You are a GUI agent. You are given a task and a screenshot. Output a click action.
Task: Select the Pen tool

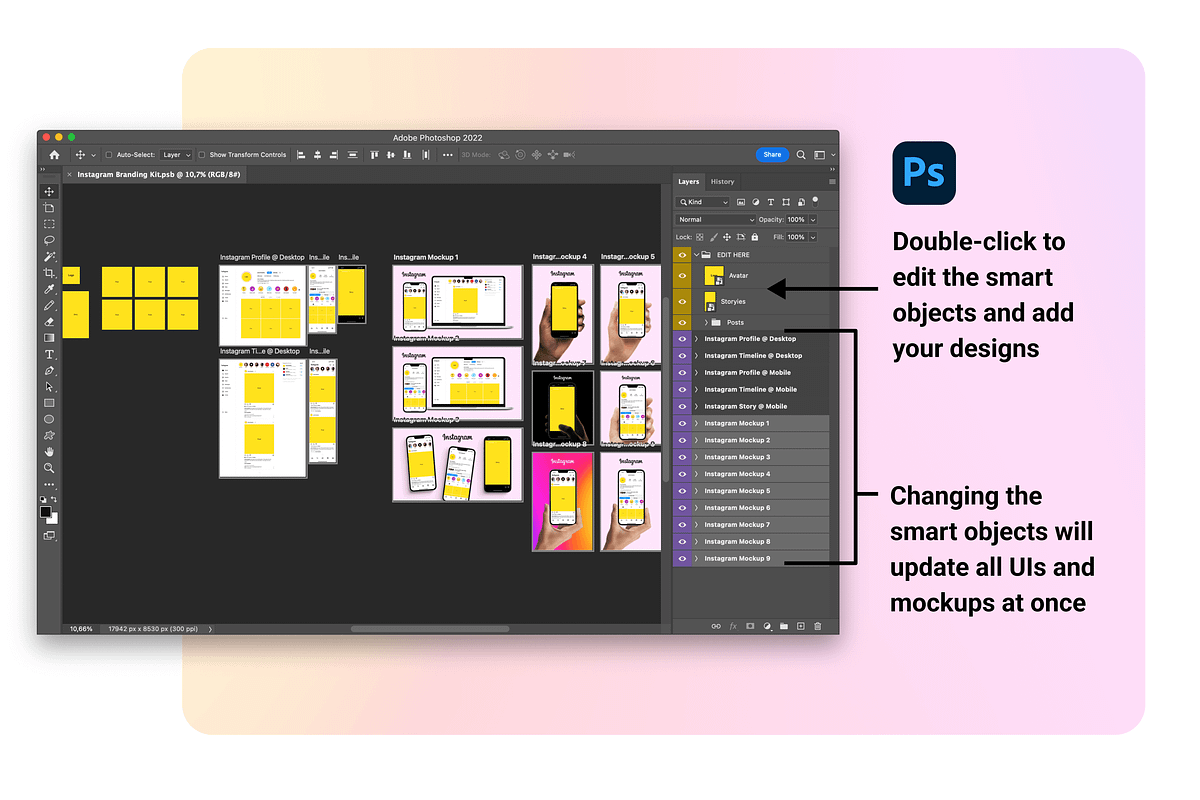tap(49, 371)
